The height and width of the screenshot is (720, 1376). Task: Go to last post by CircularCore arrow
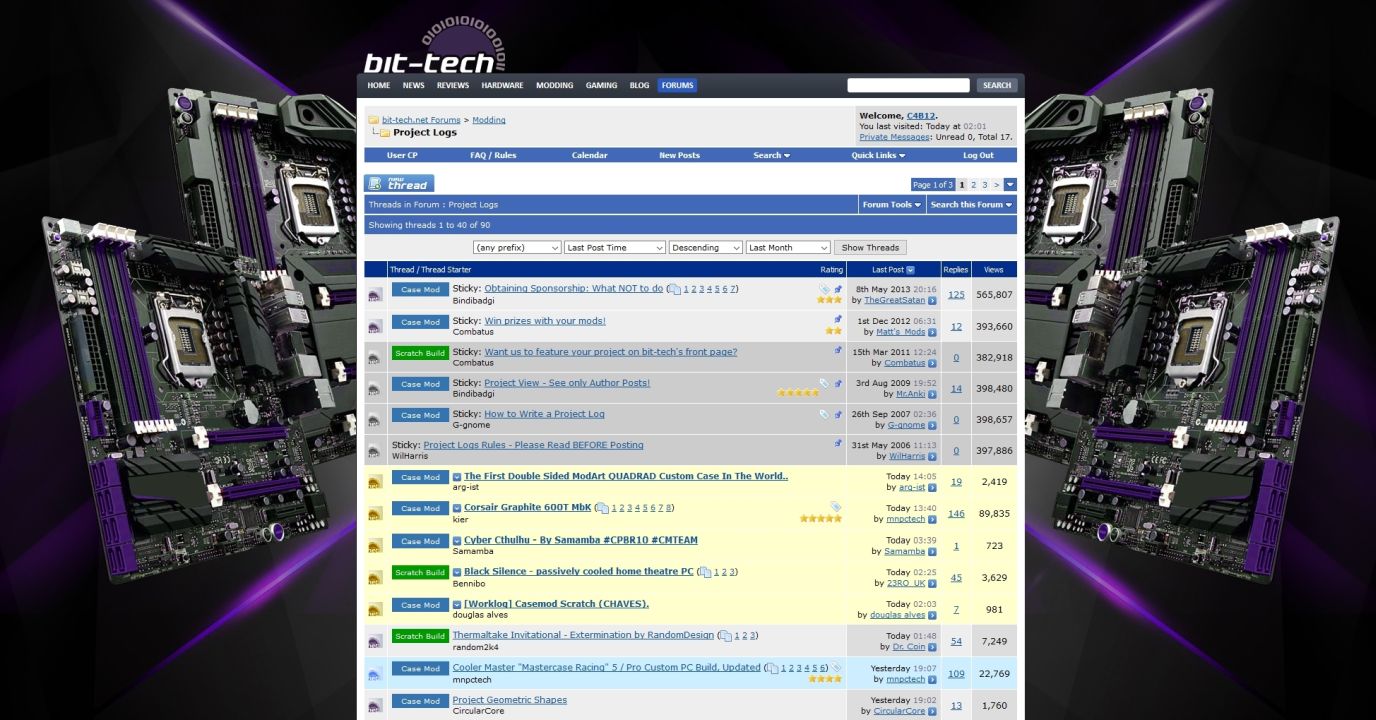click(x=932, y=712)
